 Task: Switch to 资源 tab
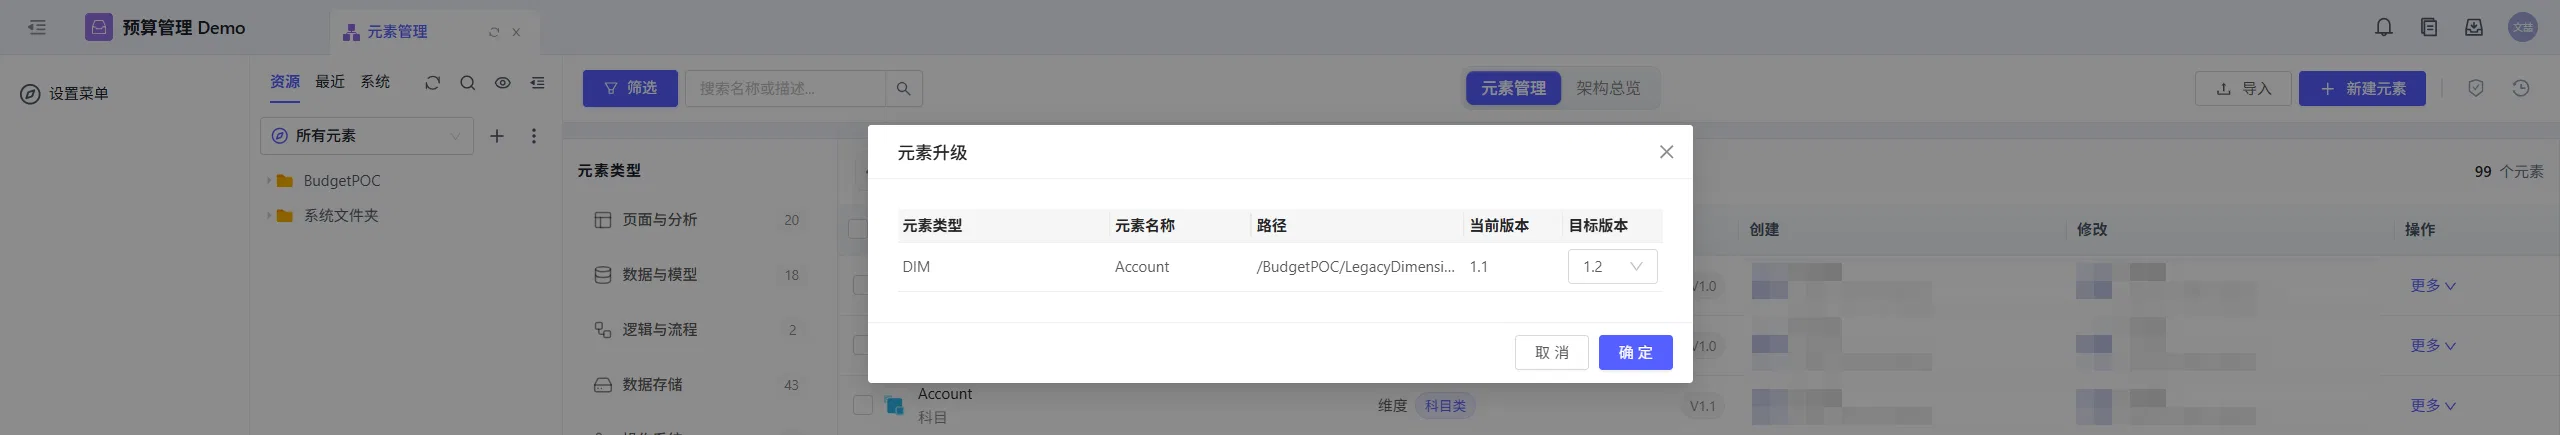(285, 82)
